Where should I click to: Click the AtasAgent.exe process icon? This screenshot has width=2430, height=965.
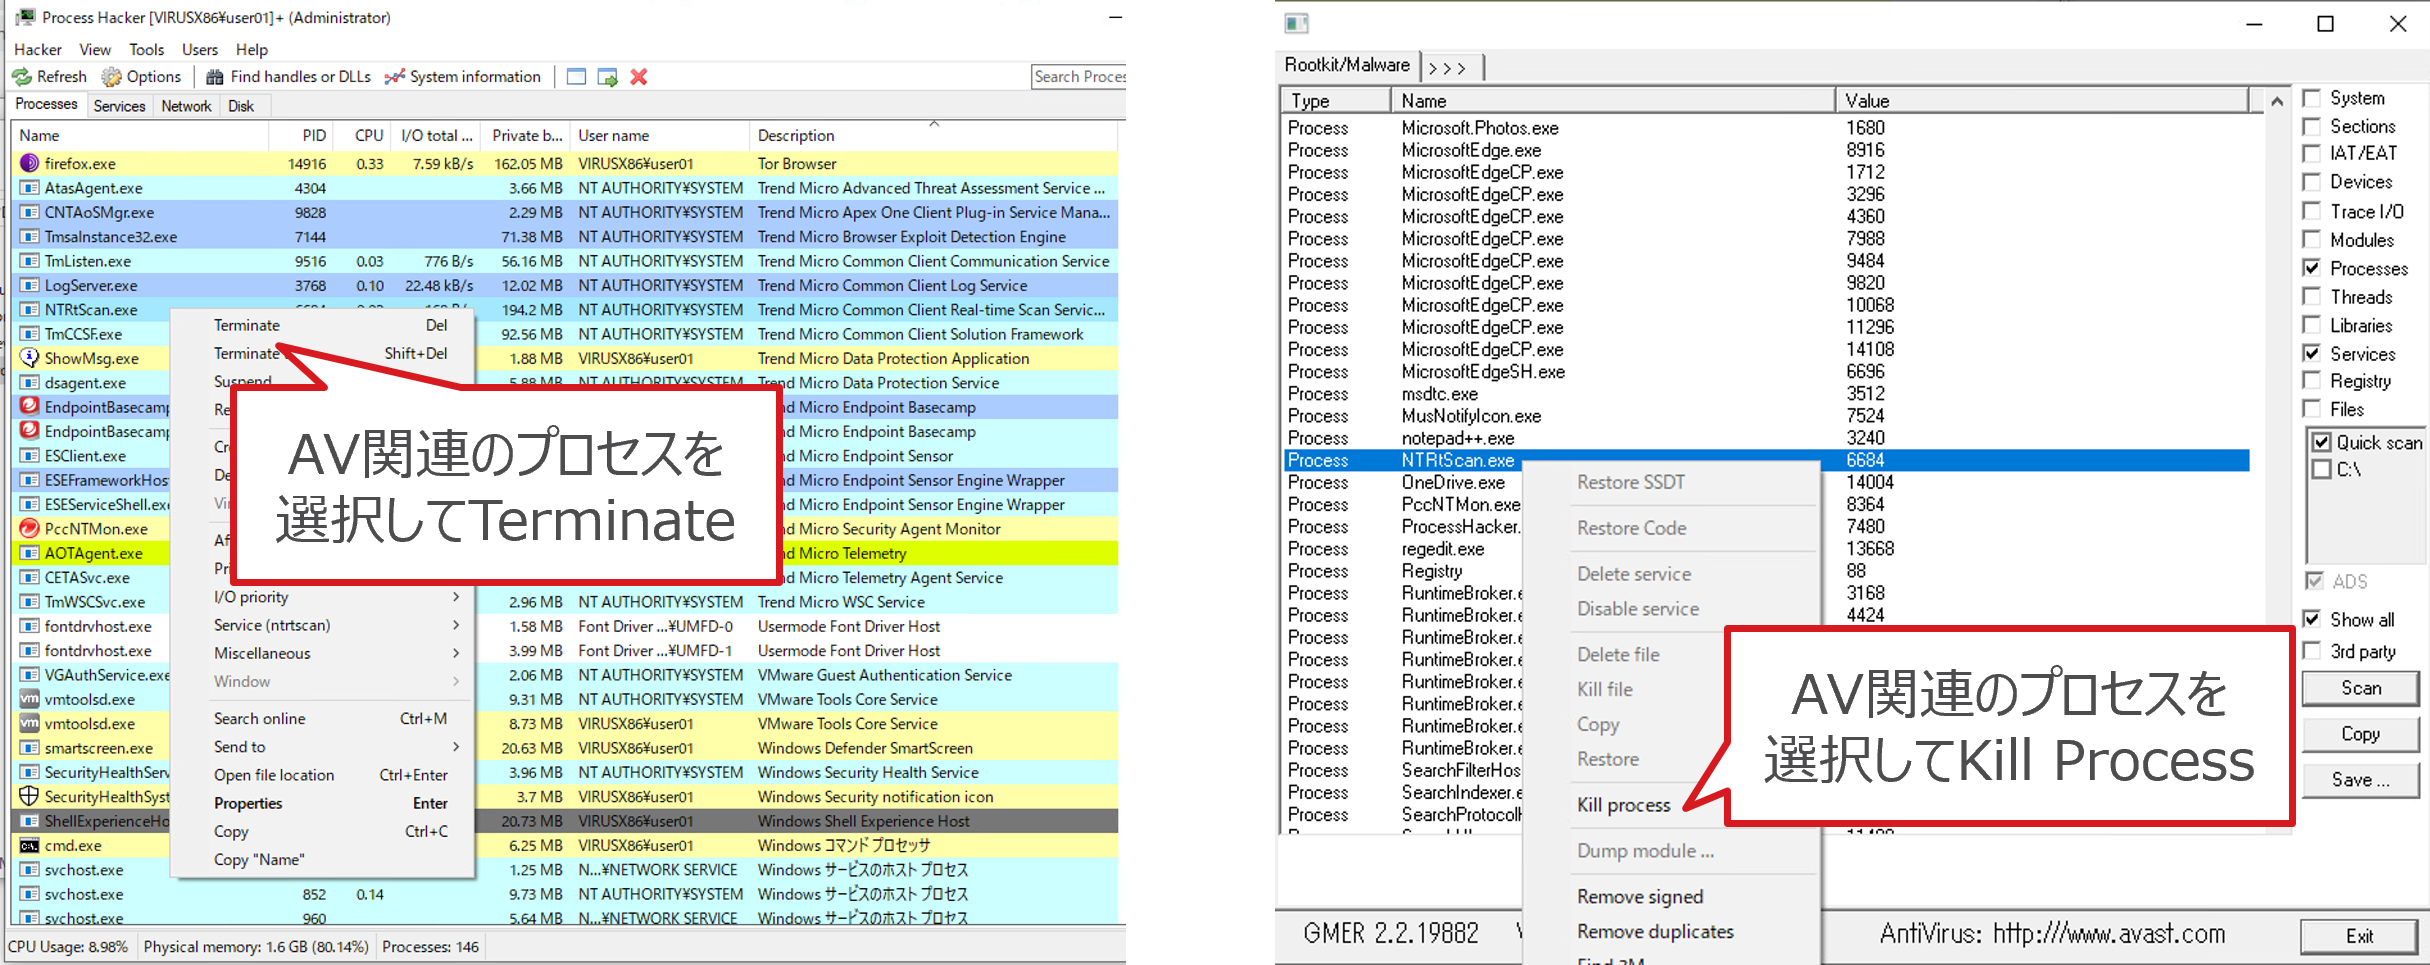point(29,188)
